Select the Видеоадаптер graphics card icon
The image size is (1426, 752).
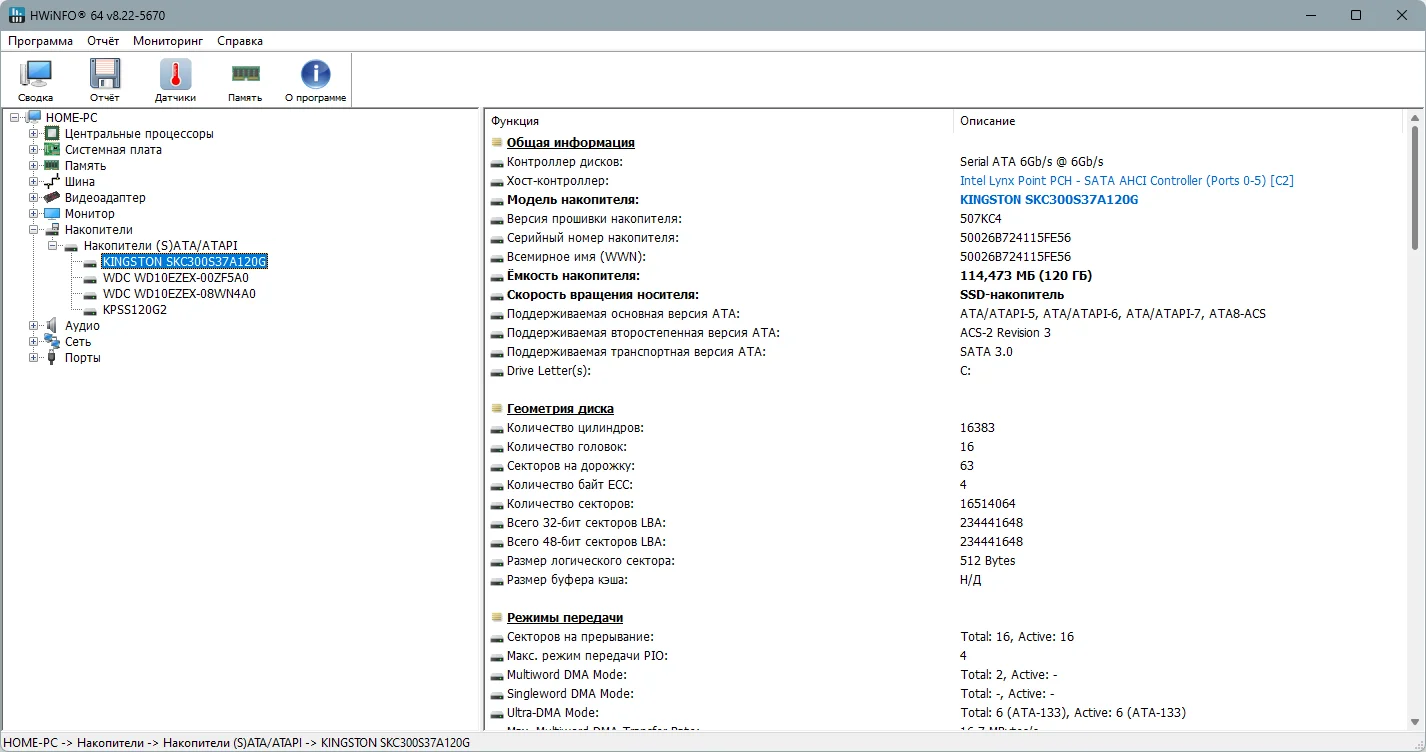[52, 198]
